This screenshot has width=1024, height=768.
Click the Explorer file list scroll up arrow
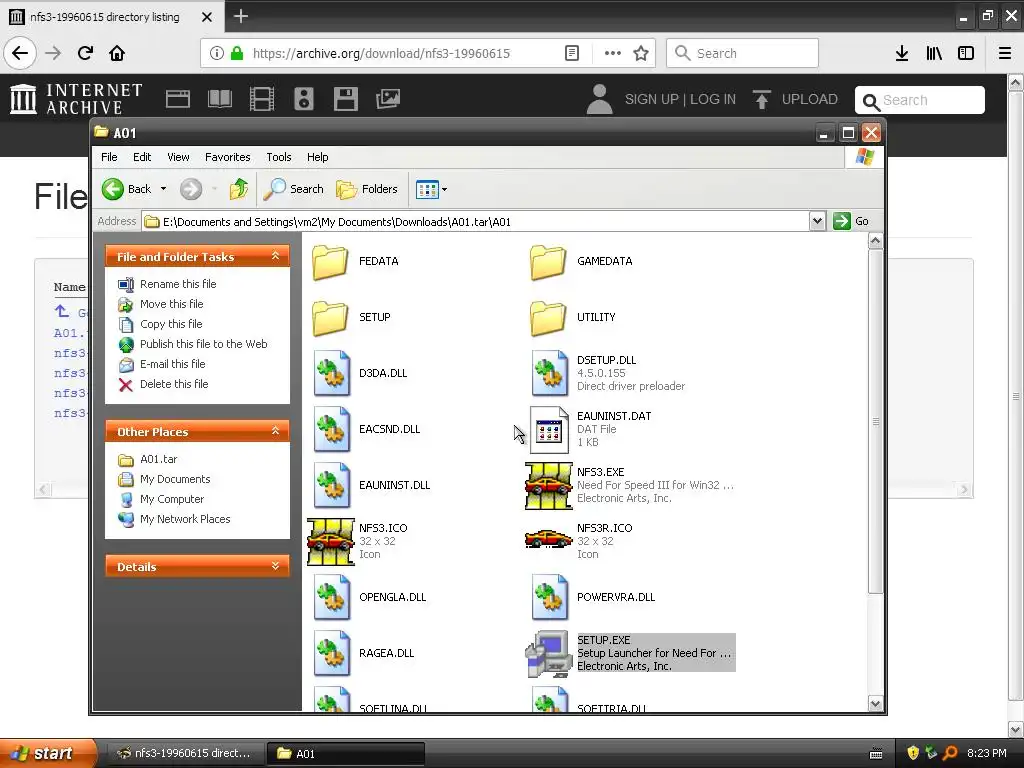tap(875, 241)
